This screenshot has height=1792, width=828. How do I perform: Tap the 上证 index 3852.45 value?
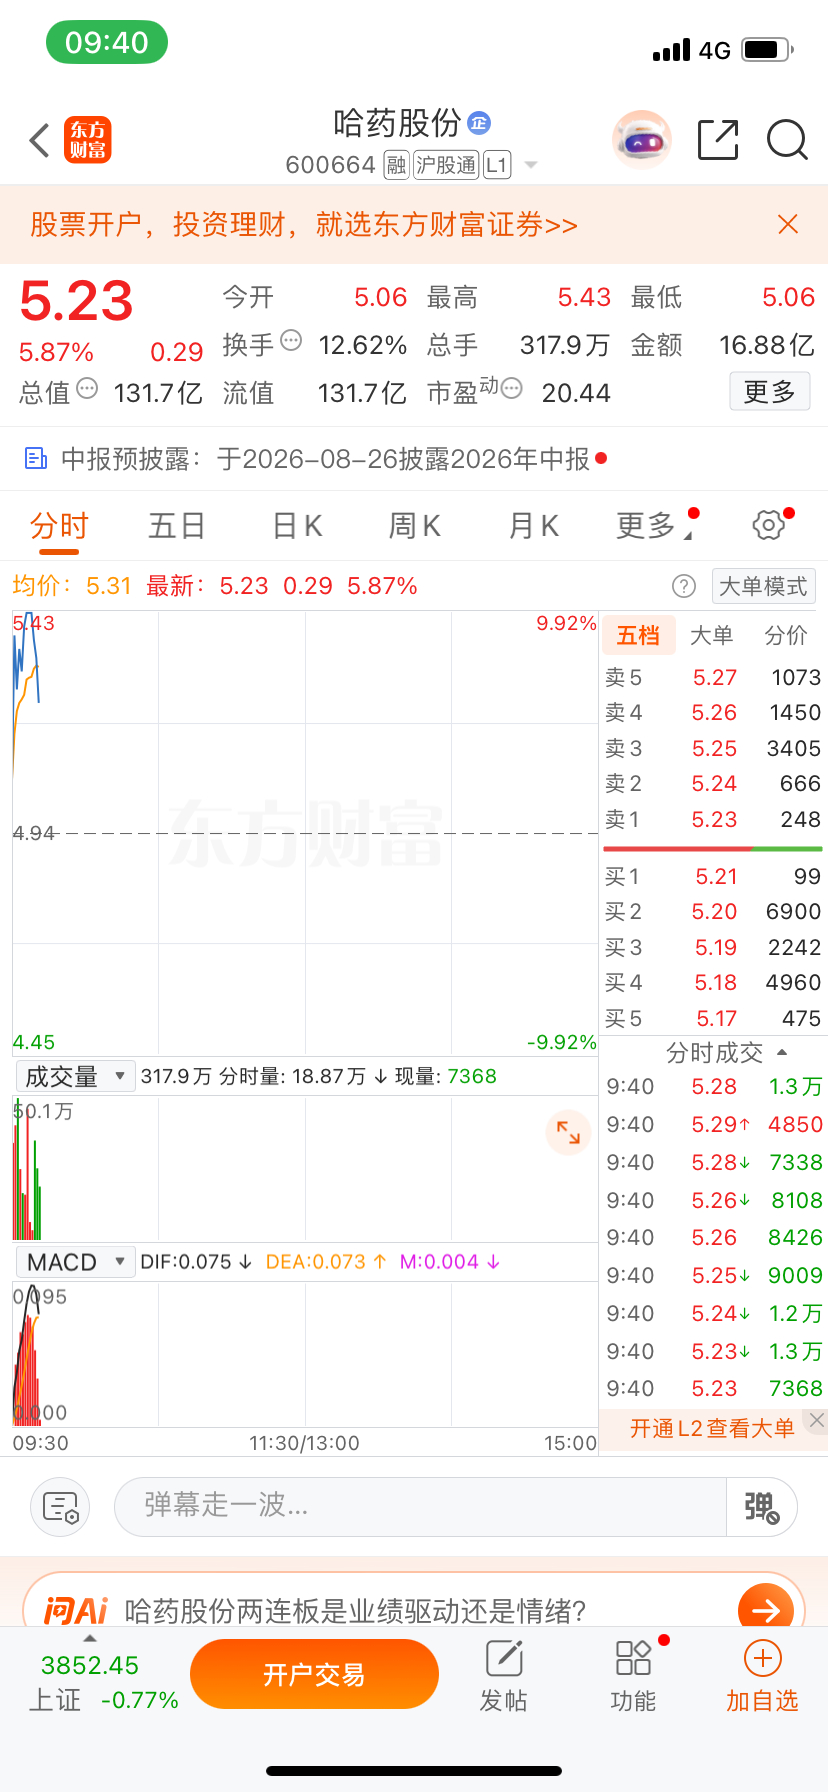90,1665
